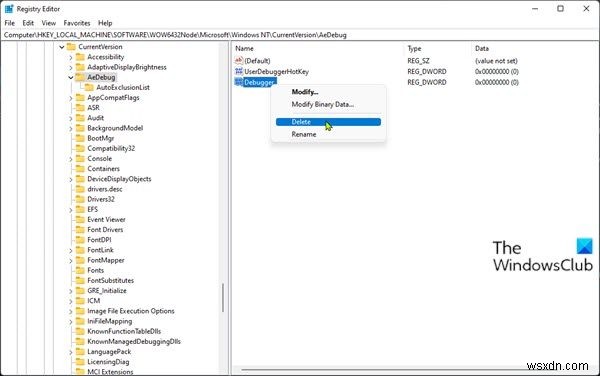This screenshot has height=376, width=600.
Task: Click the AeDebug open folder icon
Action: (x=80, y=77)
